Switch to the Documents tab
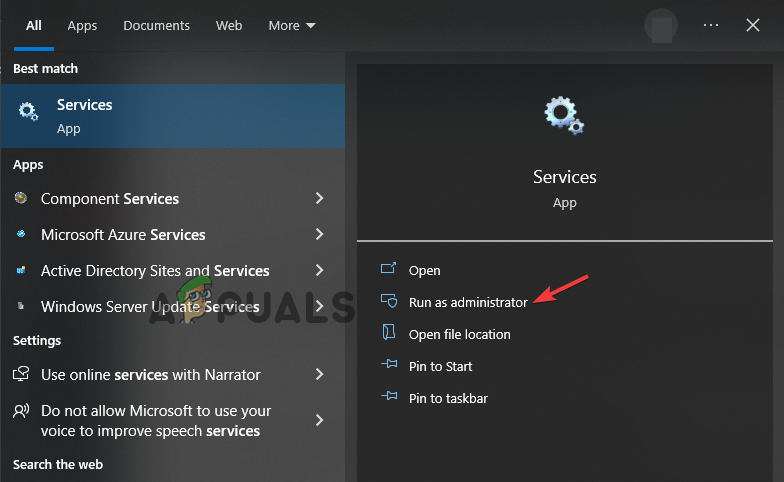784x482 pixels. coord(156,26)
